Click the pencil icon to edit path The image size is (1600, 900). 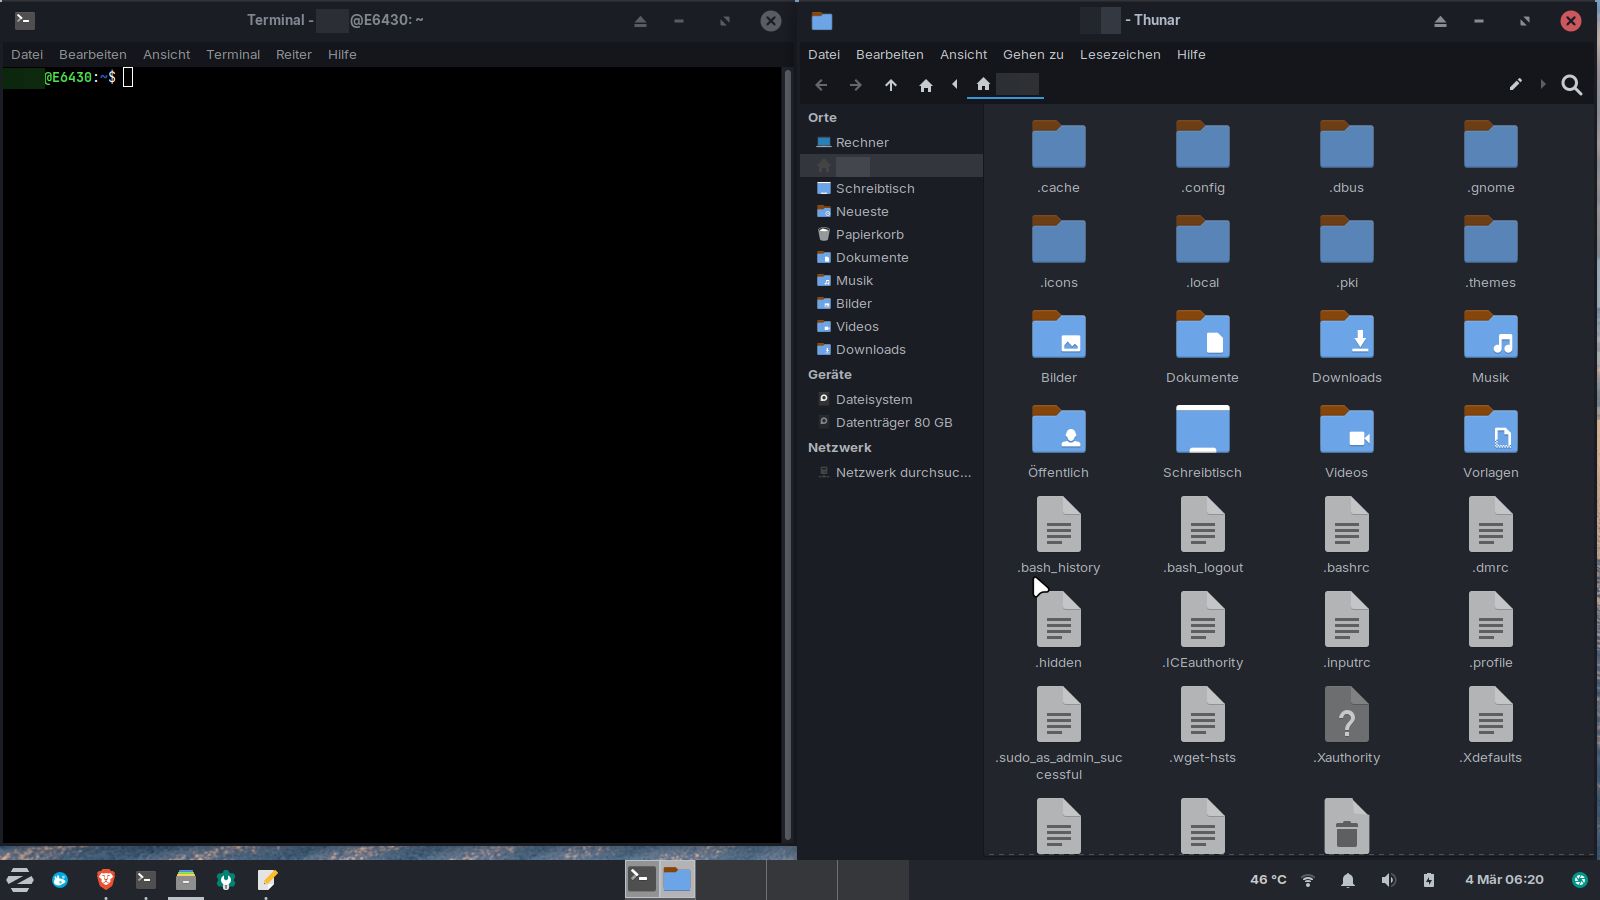1515,85
